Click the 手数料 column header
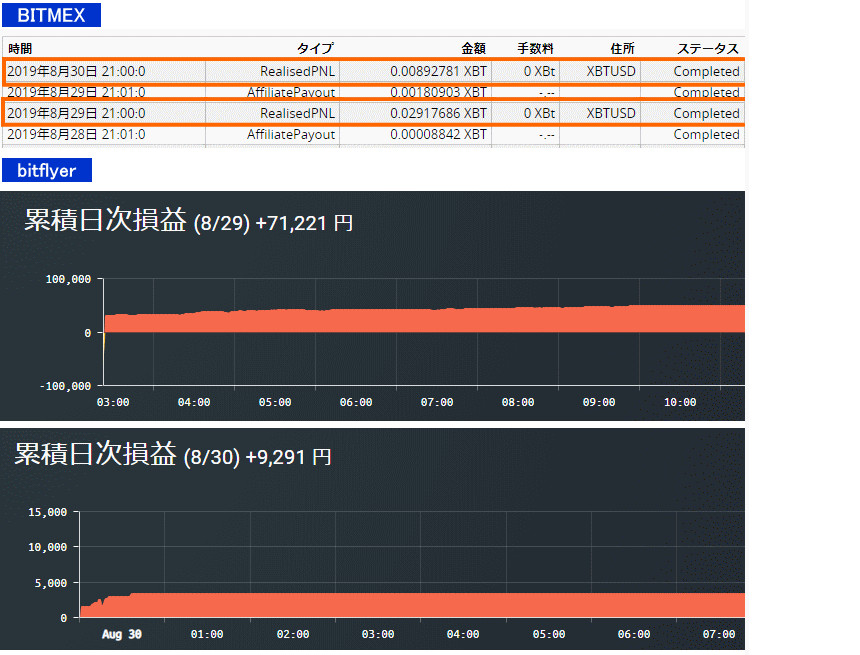The height and width of the screenshot is (655, 860). [x=535, y=49]
